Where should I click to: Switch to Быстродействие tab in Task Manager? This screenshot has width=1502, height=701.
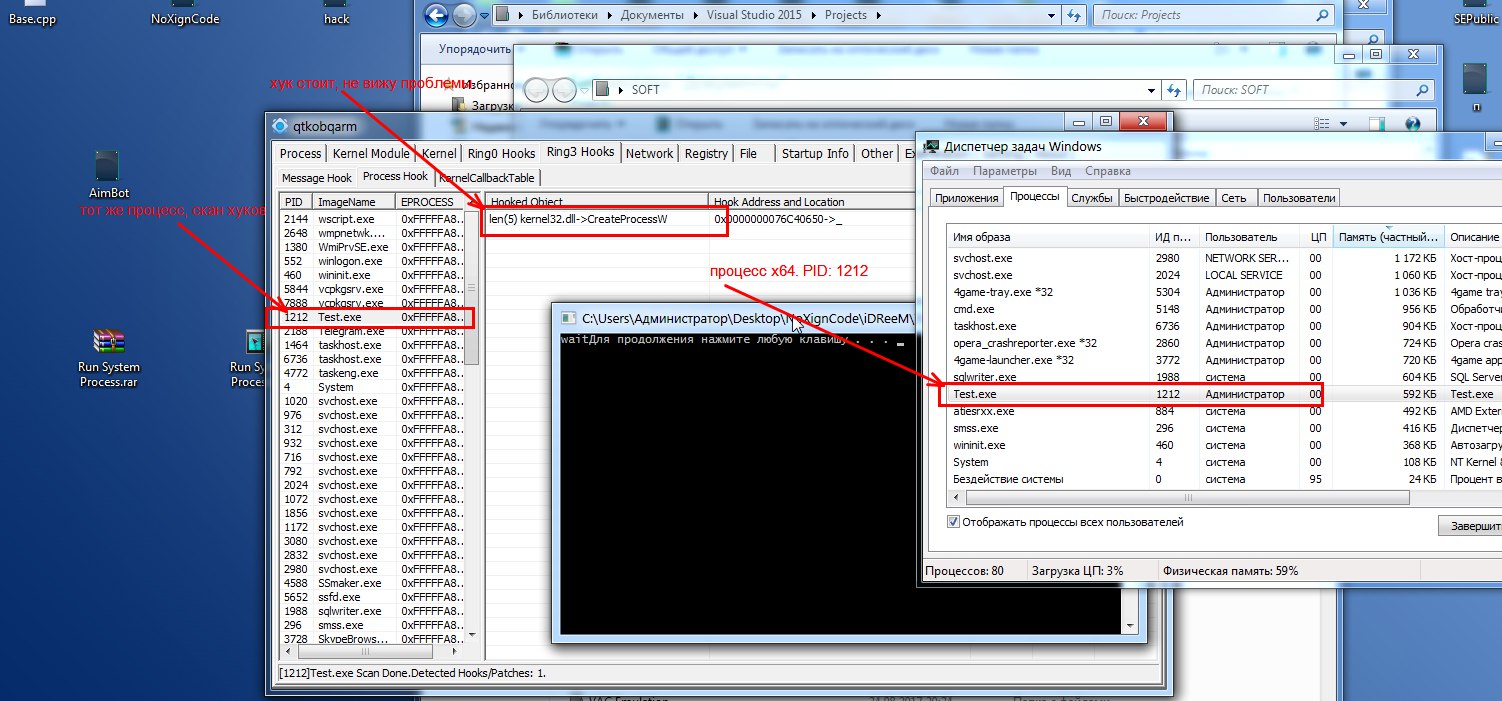tap(1166, 198)
